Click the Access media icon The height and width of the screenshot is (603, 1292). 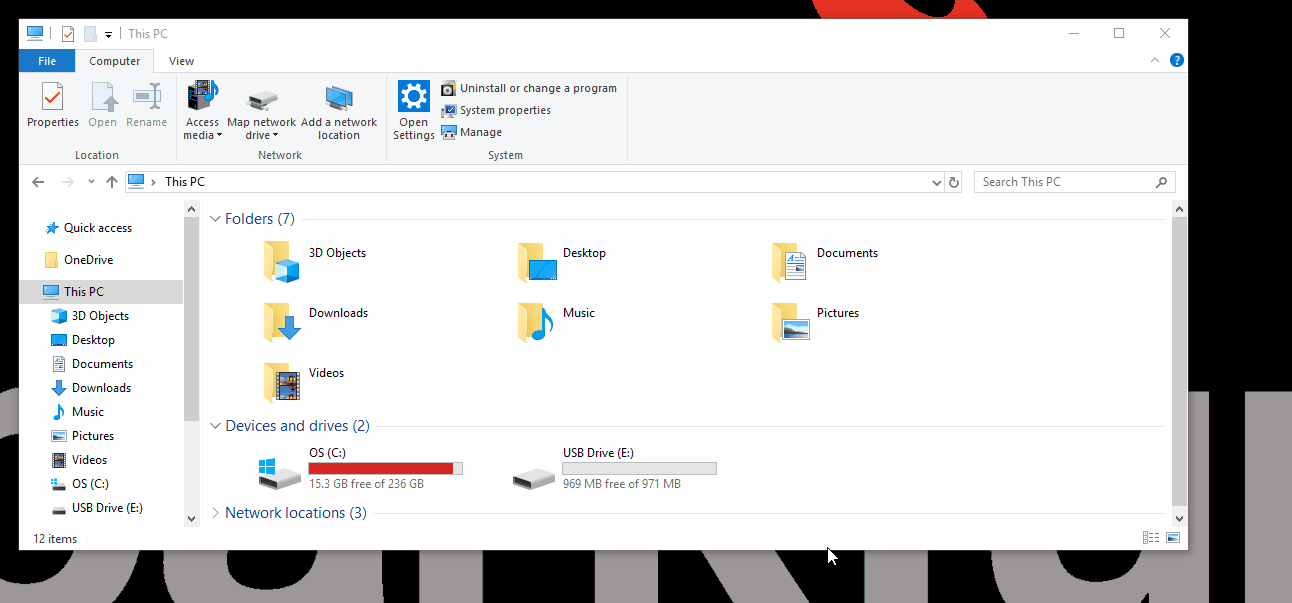click(x=202, y=98)
